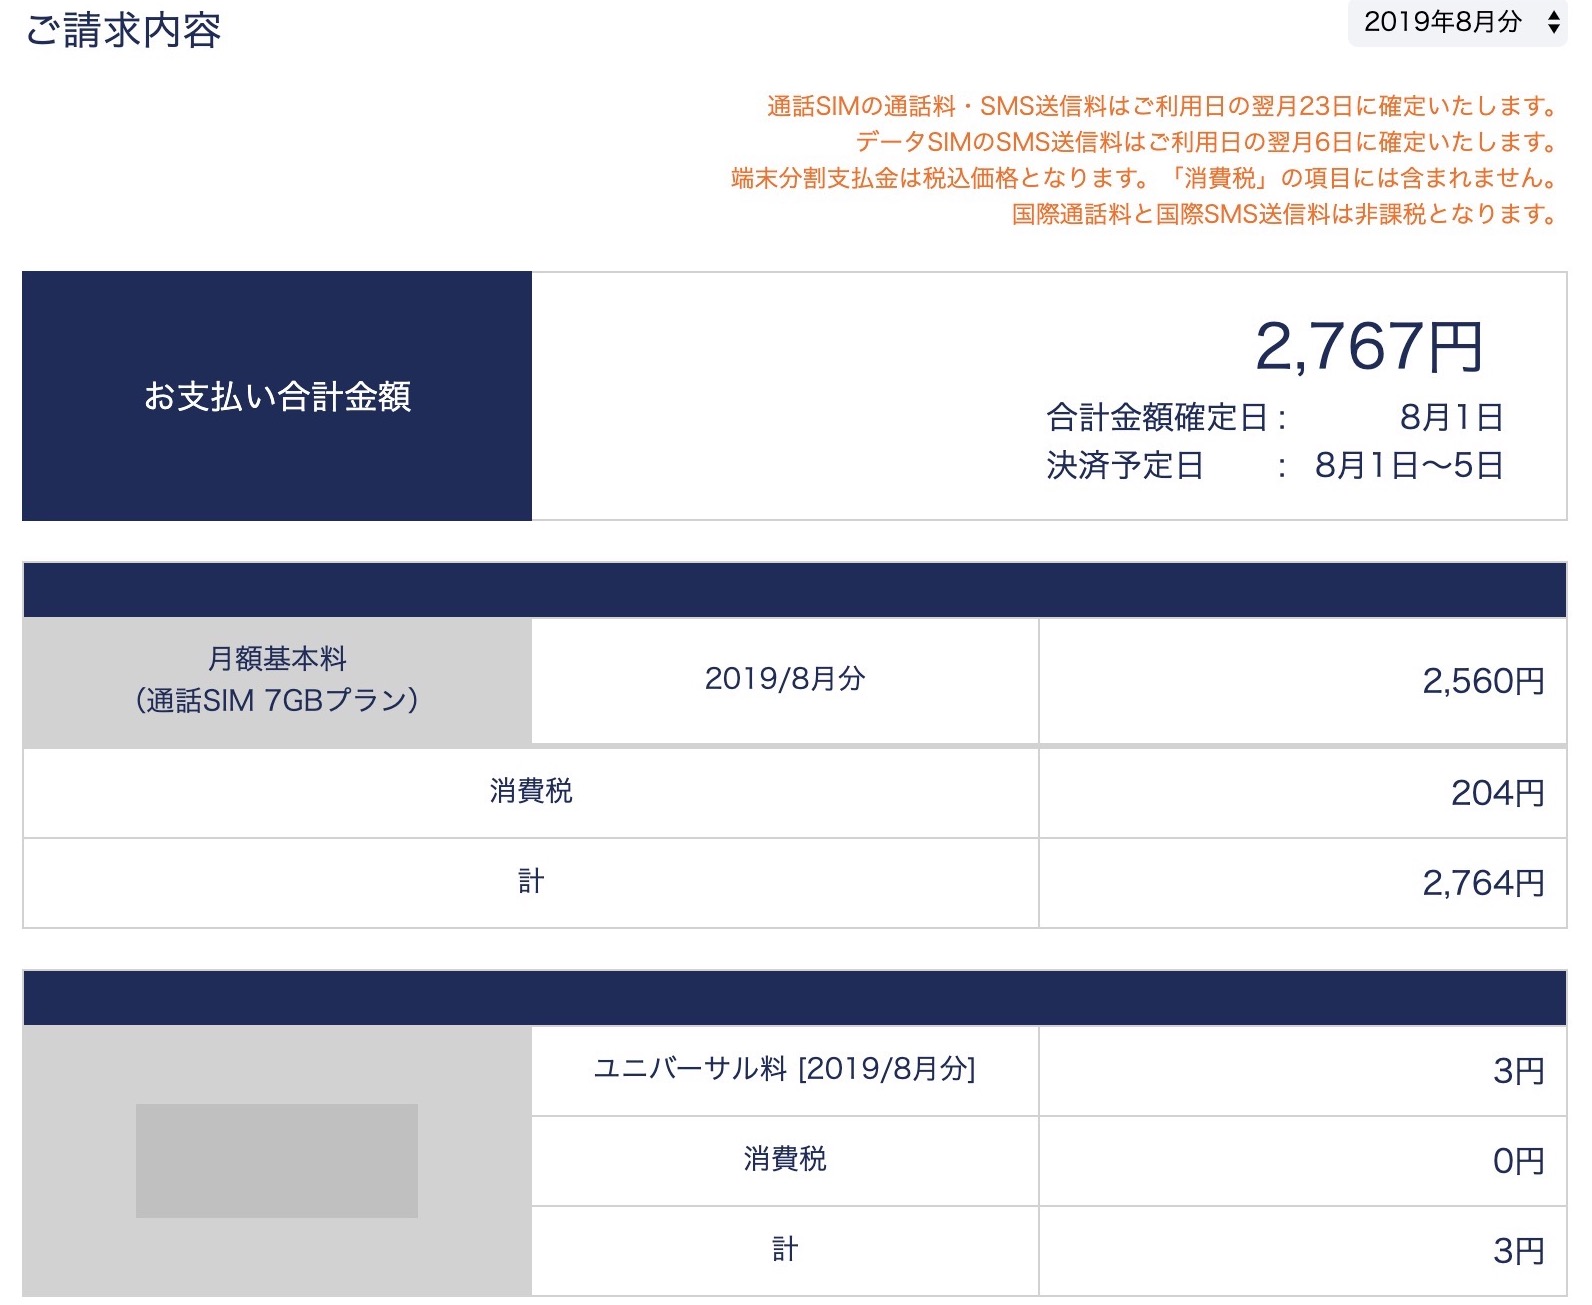Click the 2019/8月分 period cell

click(785, 680)
